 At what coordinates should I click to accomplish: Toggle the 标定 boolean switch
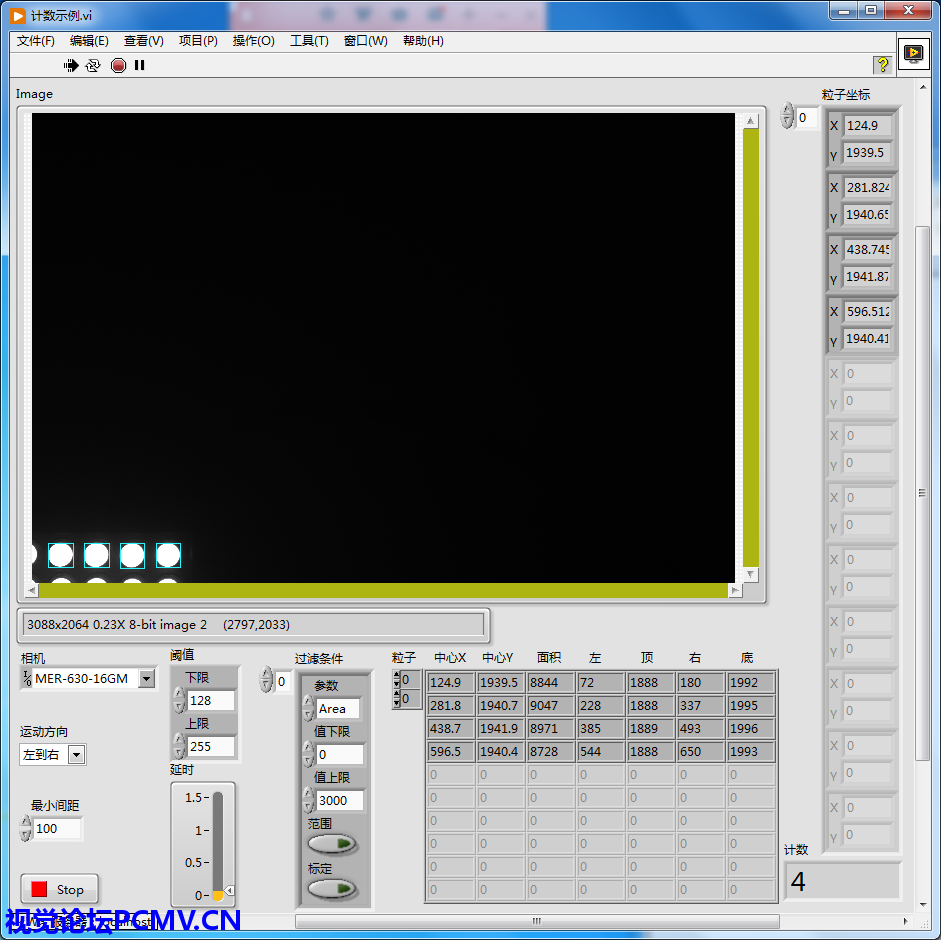(x=333, y=888)
